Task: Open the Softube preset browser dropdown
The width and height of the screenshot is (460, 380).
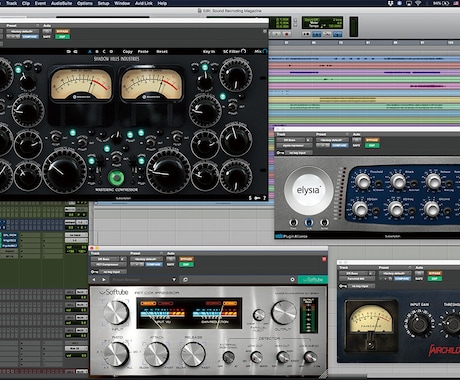Action: [x=174, y=279]
